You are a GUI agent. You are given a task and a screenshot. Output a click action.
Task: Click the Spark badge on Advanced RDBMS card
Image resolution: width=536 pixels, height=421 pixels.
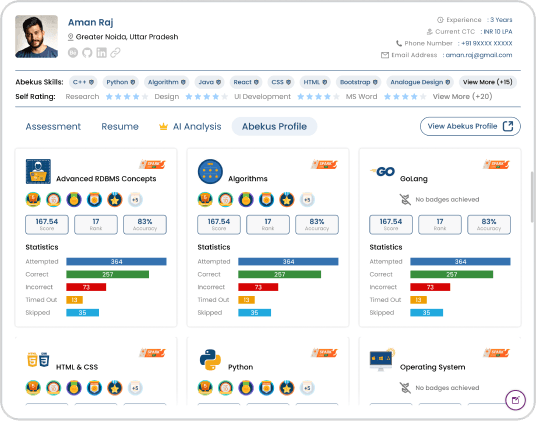point(152,164)
